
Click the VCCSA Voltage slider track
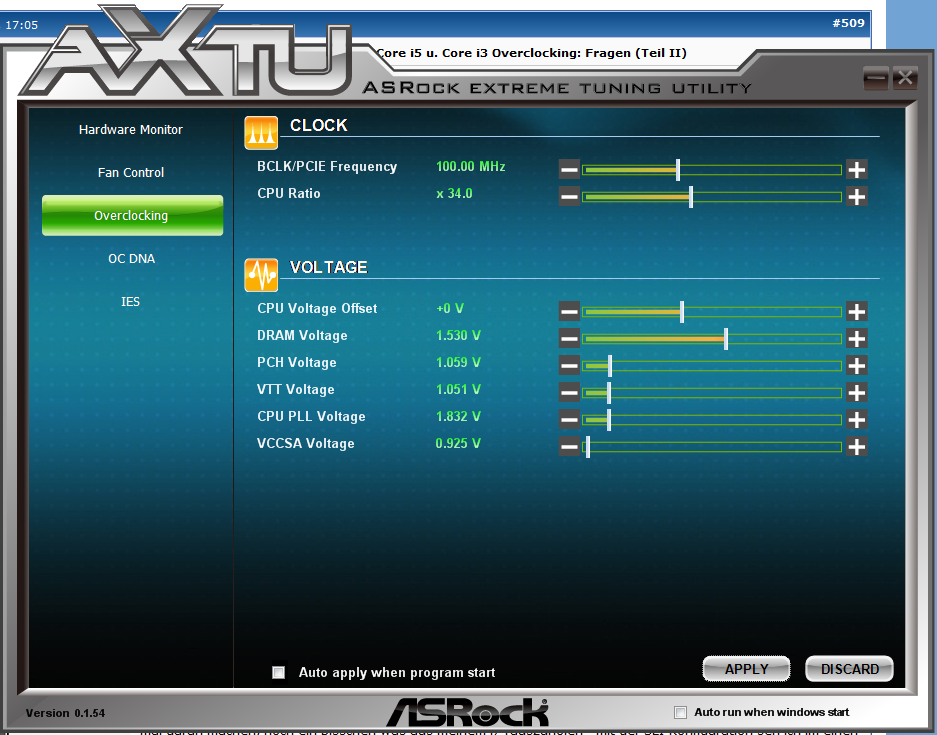click(712, 446)
